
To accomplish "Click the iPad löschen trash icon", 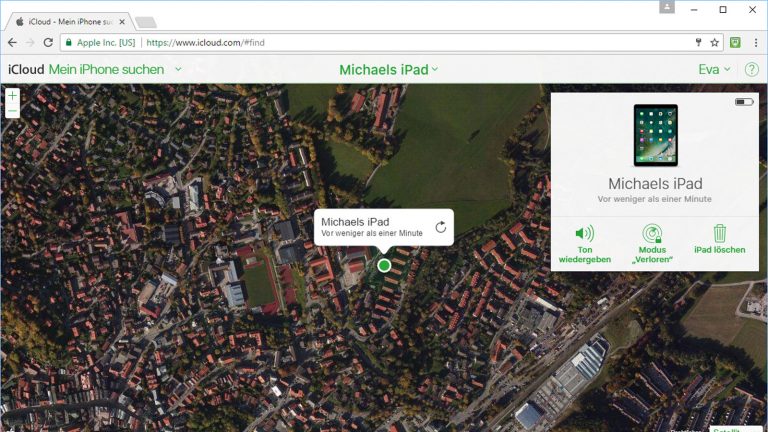I will click(x=719, y=233).
